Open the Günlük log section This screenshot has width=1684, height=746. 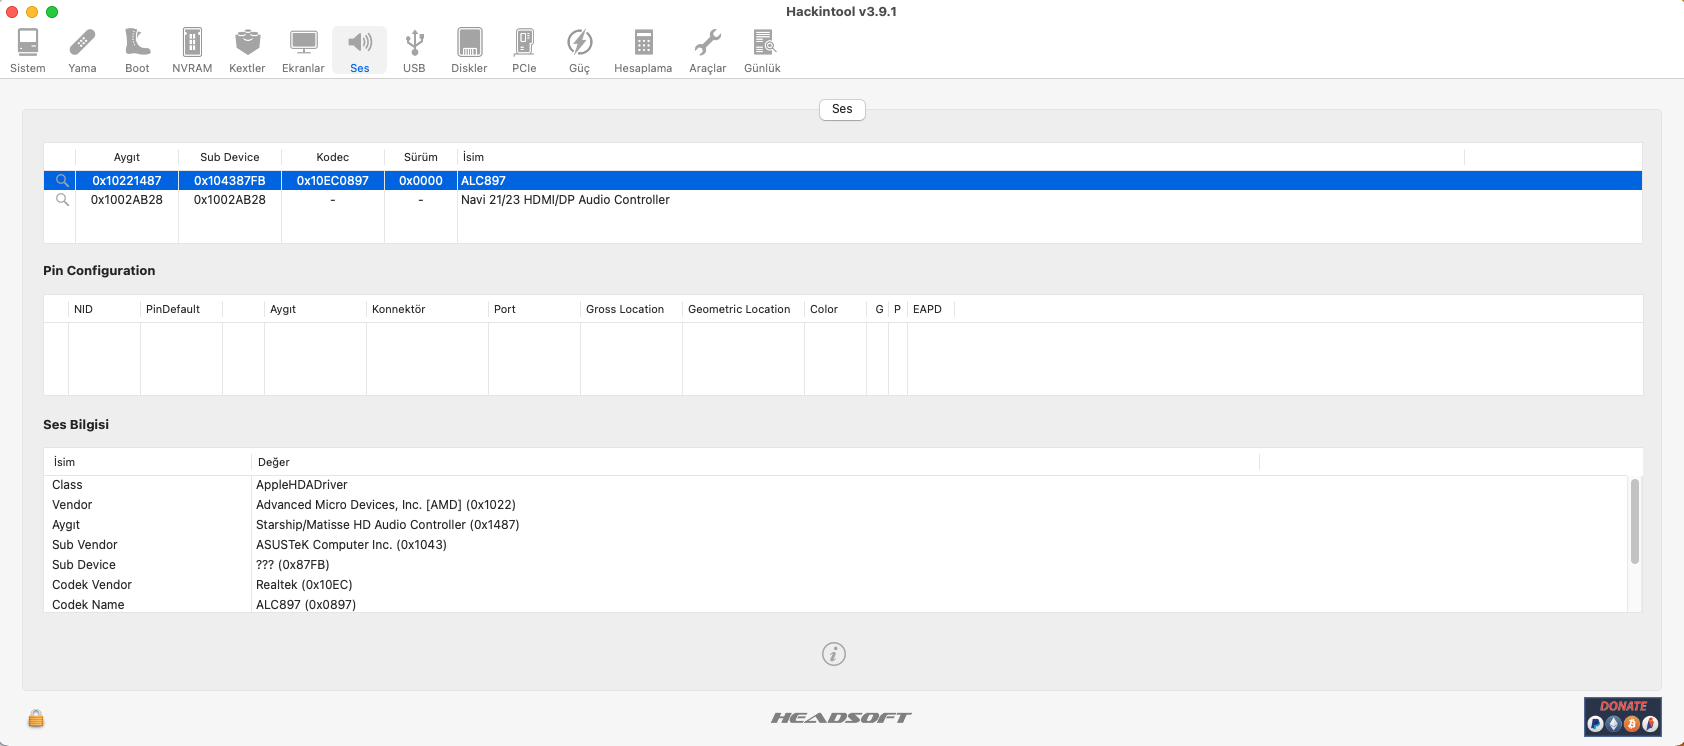[762, 50]
